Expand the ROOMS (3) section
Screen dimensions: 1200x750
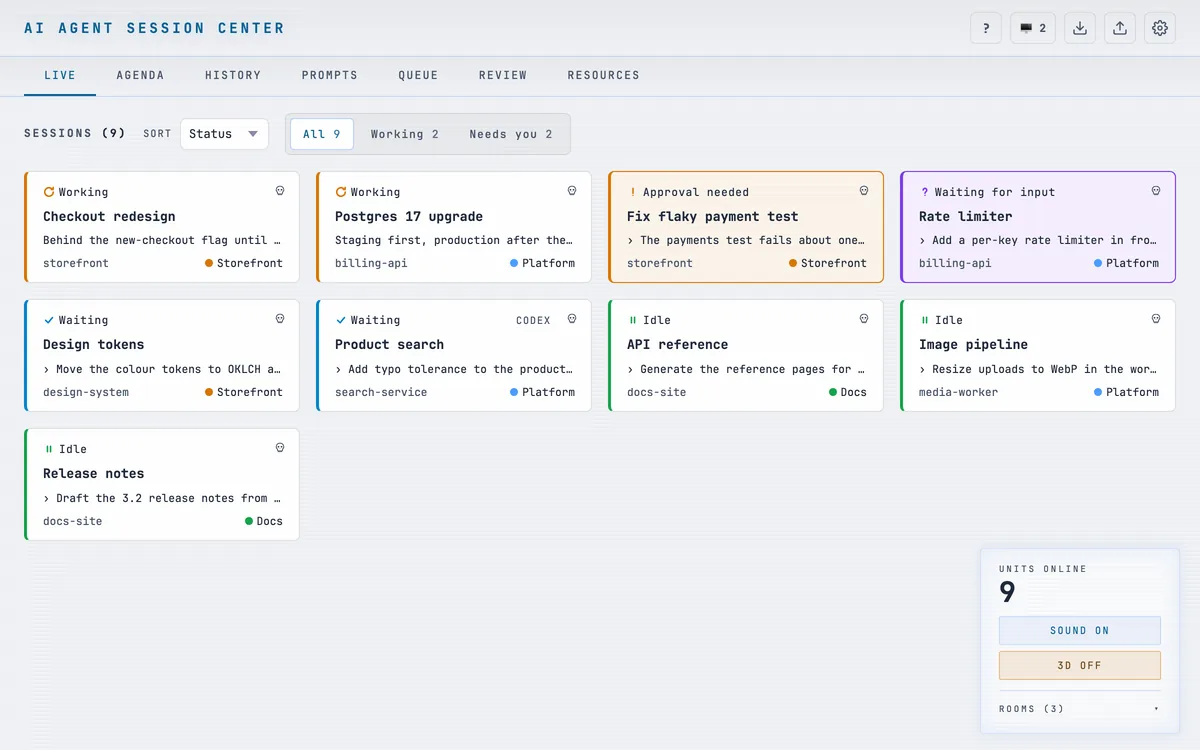pyautogui.click(x=1080, y=709)
